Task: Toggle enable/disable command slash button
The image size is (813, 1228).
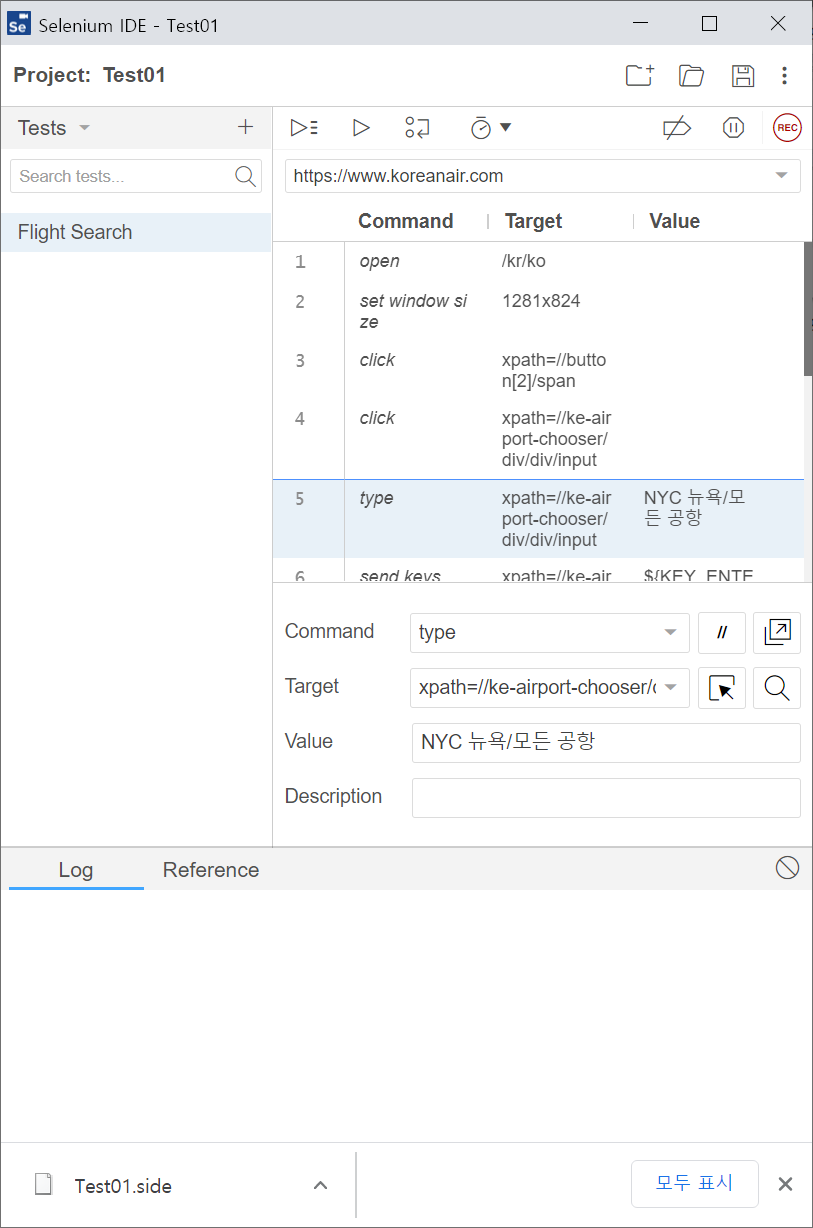Action: (x=722, y=632)
